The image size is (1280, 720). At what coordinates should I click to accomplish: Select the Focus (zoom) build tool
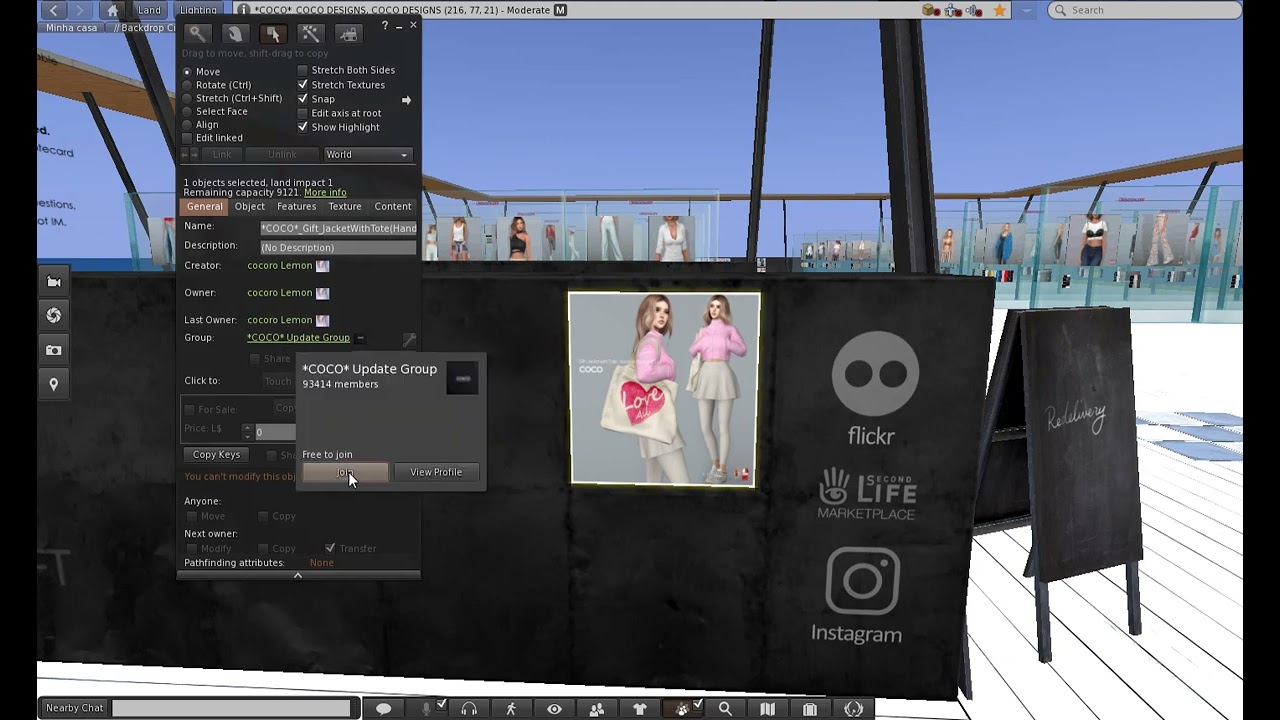(198, 34)
